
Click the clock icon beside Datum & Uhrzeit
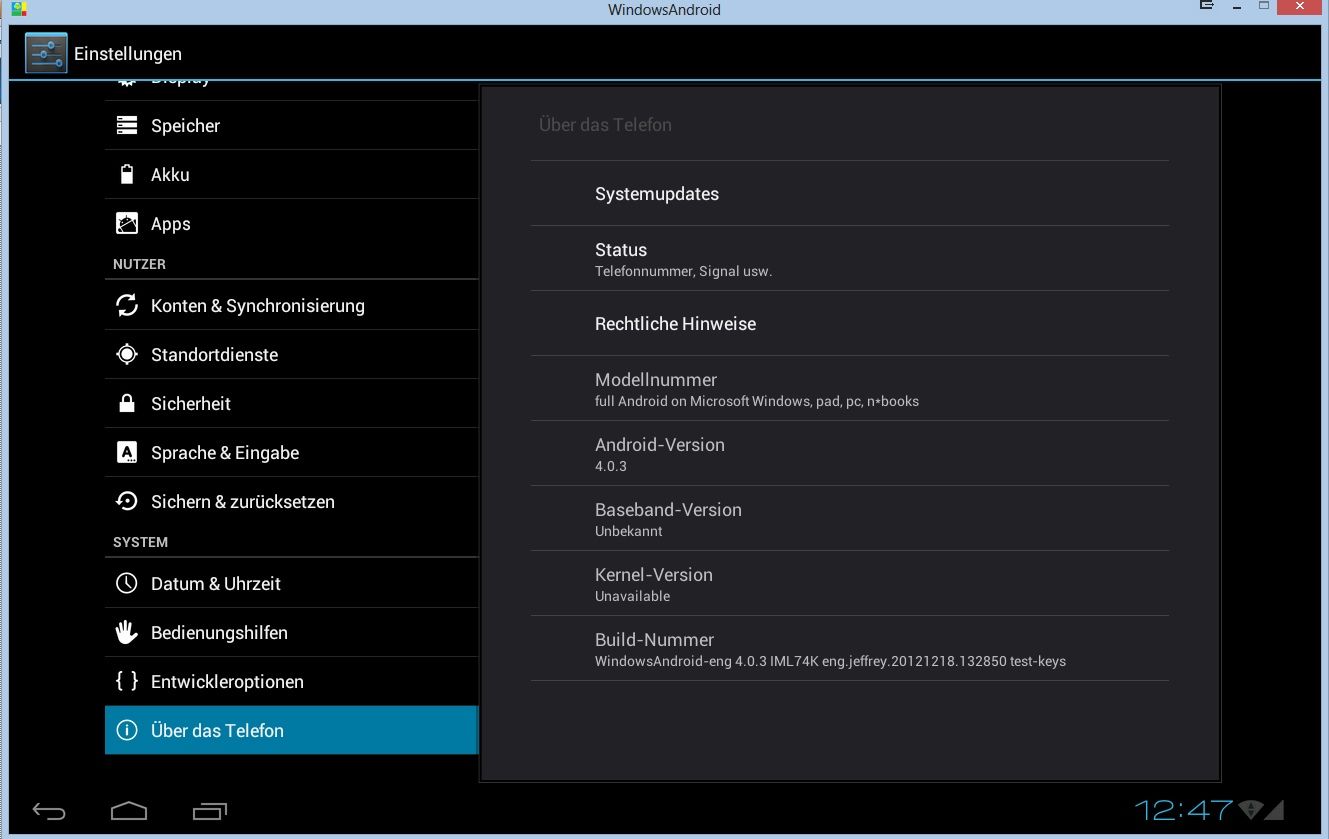point(127,583)
